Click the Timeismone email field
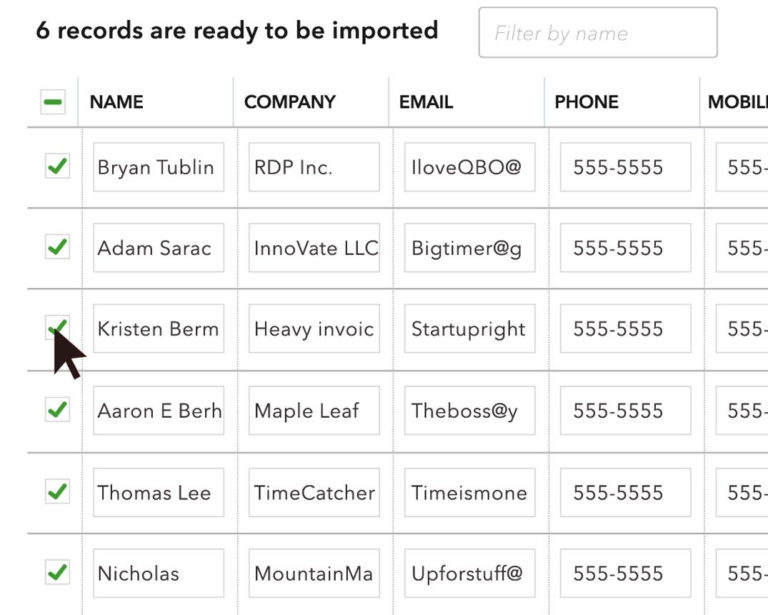 coord(470,492)
